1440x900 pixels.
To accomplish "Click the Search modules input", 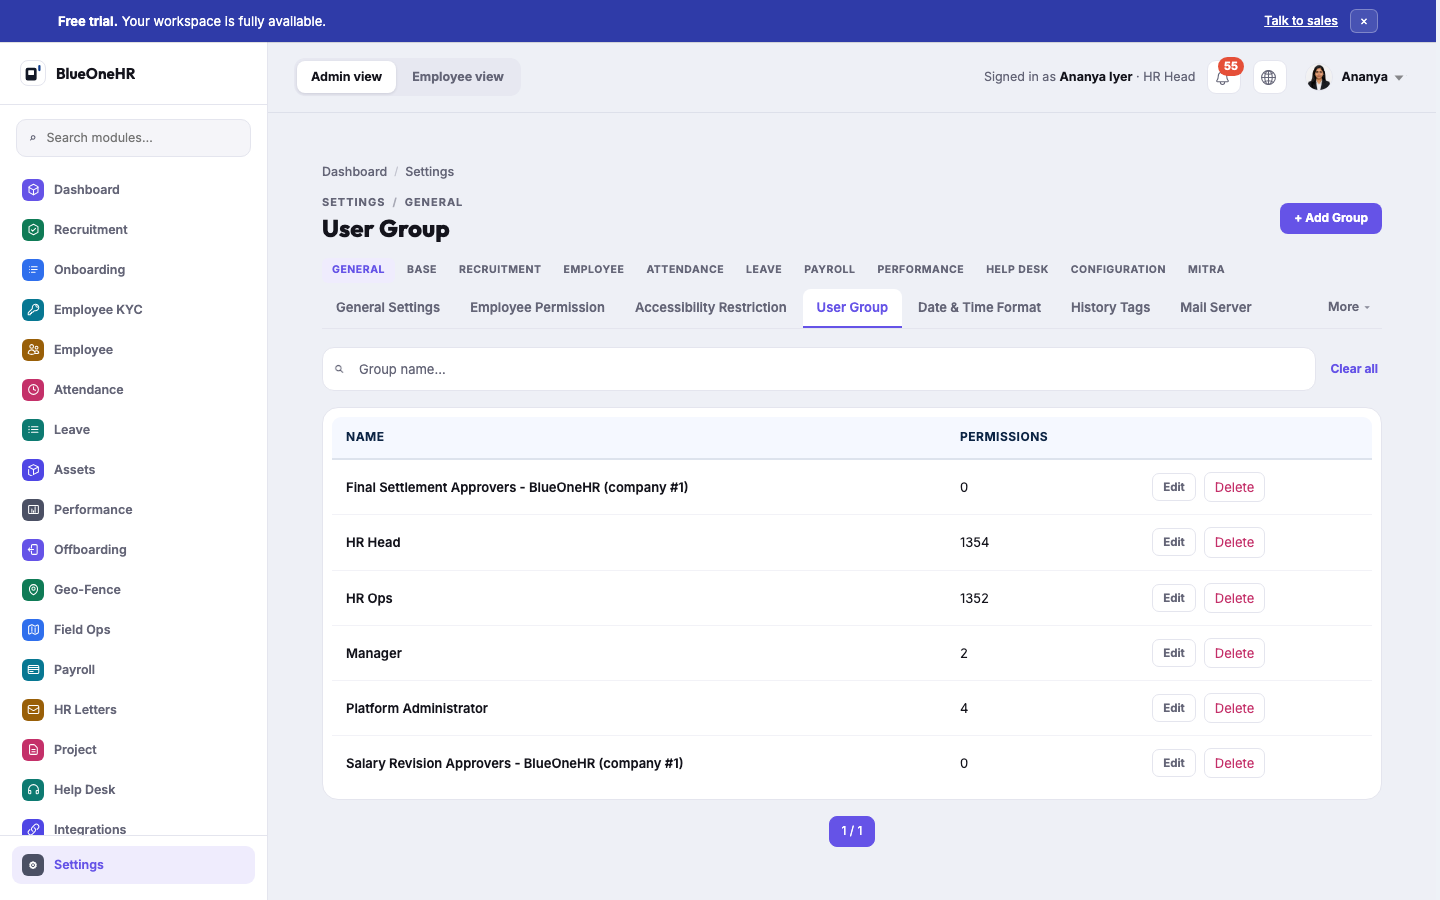I will tap(133, 138).
